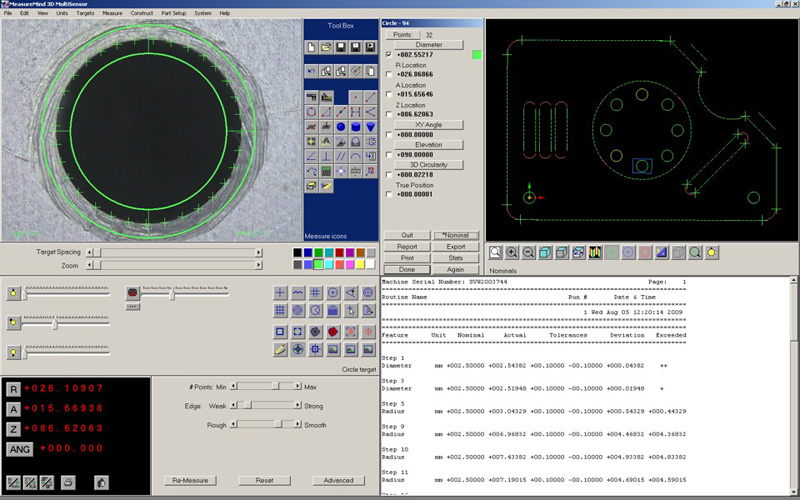Screen dimensions: 800x500
Task: Click the zoom in magnifier below model view
Action: pyautogui.click(x=512, y=253)
